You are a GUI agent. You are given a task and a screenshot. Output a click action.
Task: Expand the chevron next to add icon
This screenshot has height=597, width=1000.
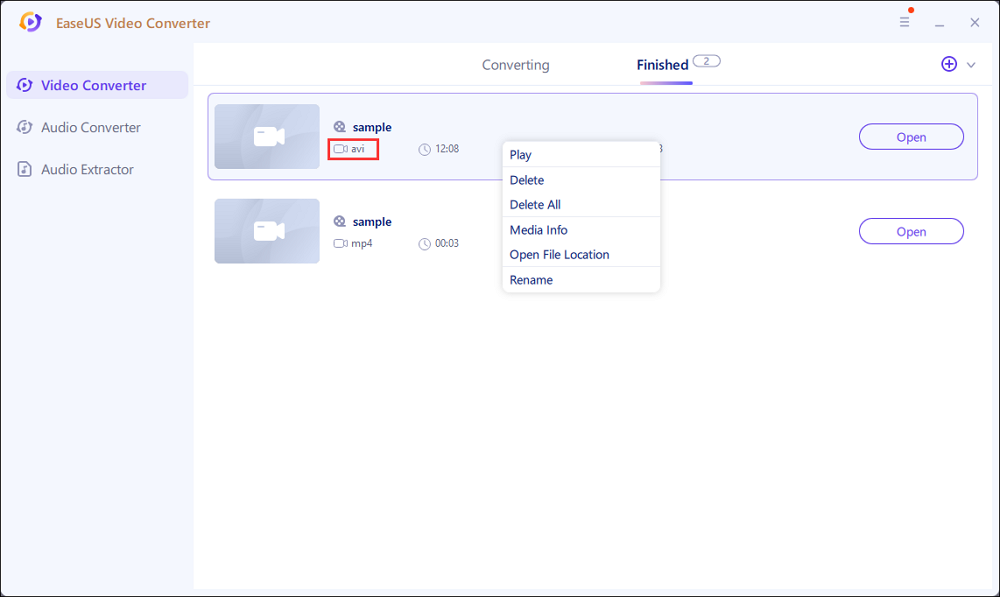pyautogui.click(x=971, y=65)
